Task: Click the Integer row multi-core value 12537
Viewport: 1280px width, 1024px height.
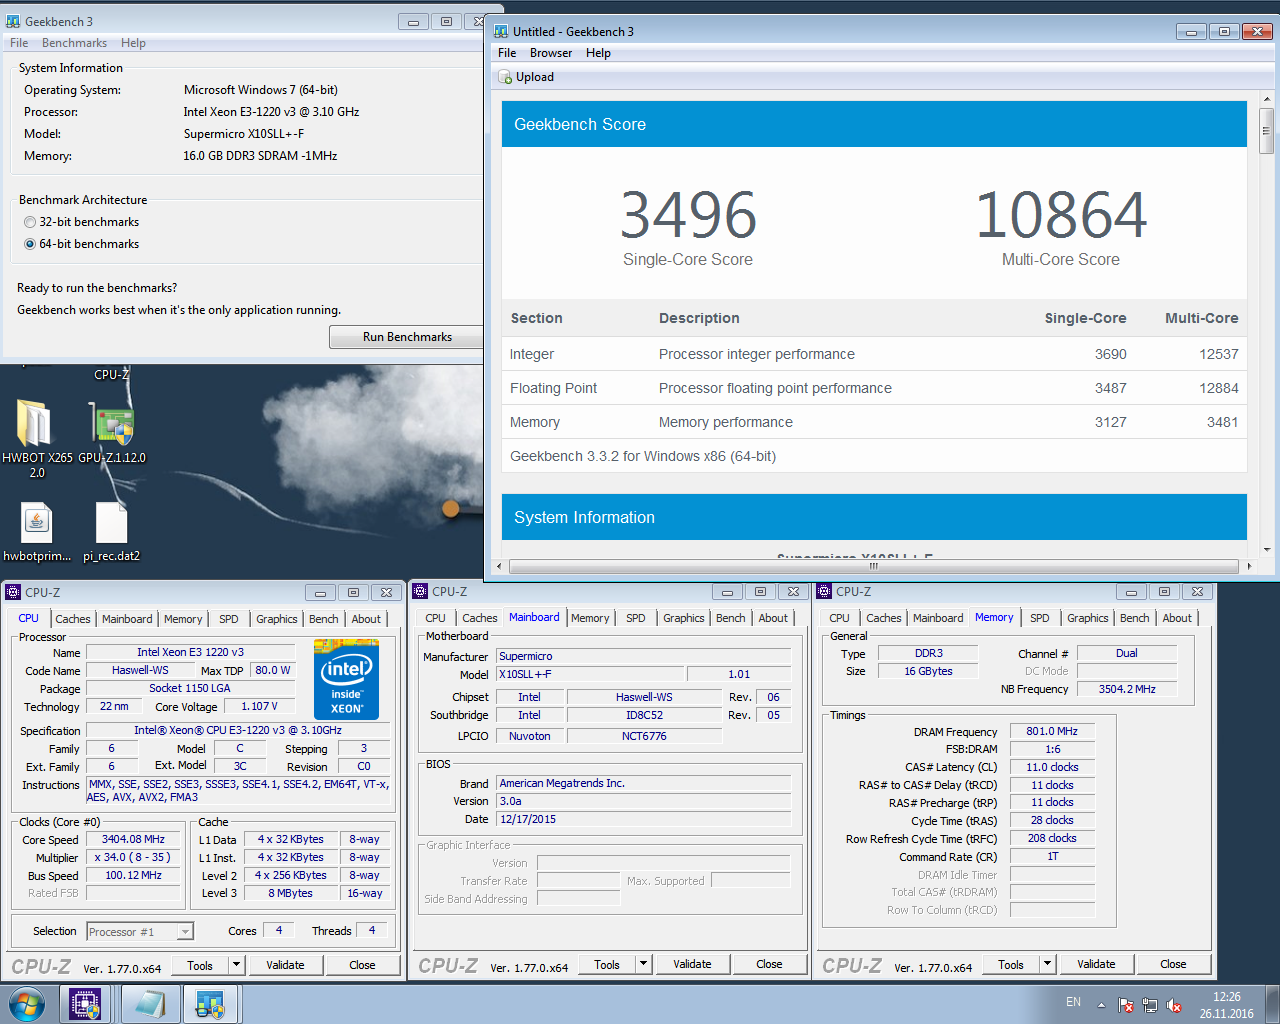Action: pos(1218,354)
